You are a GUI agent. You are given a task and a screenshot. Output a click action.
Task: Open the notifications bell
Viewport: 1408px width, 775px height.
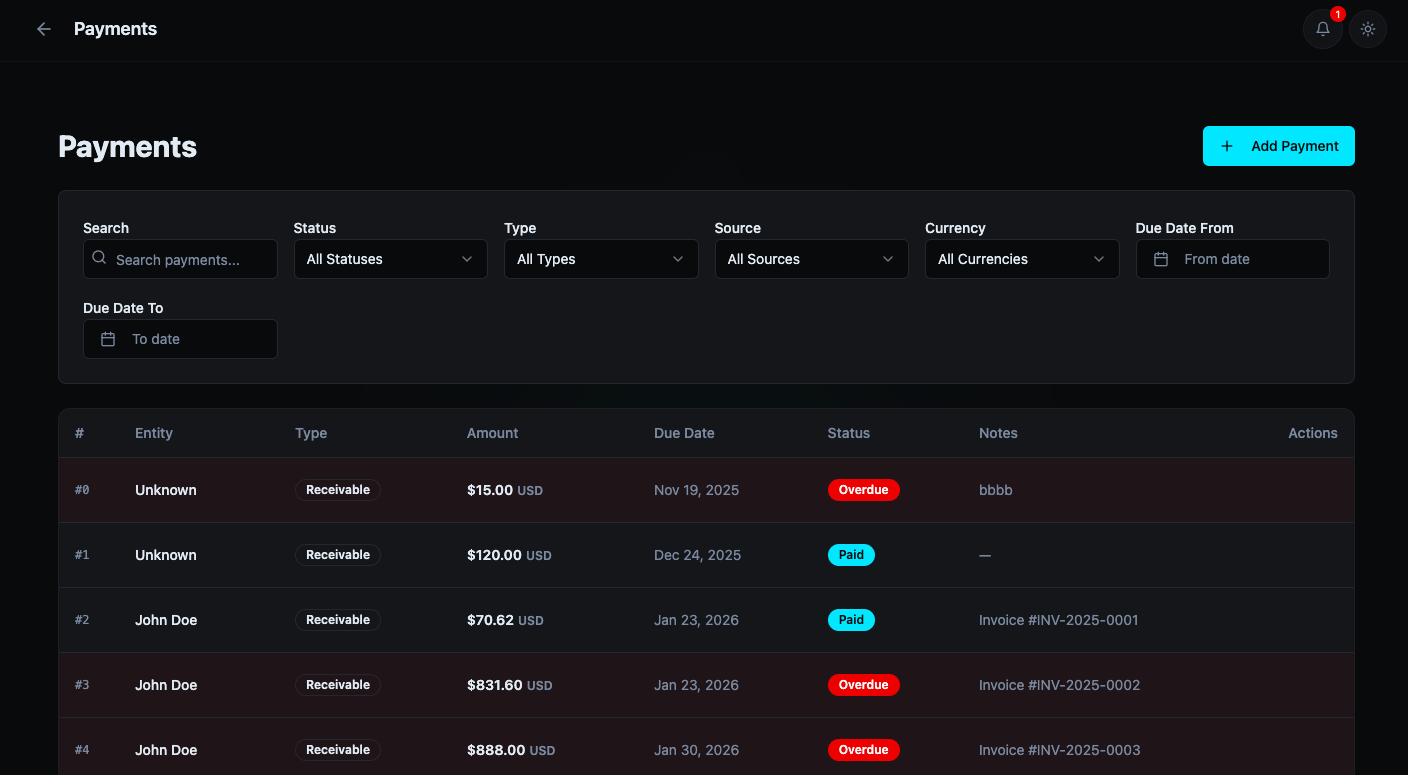(1322, 29)
